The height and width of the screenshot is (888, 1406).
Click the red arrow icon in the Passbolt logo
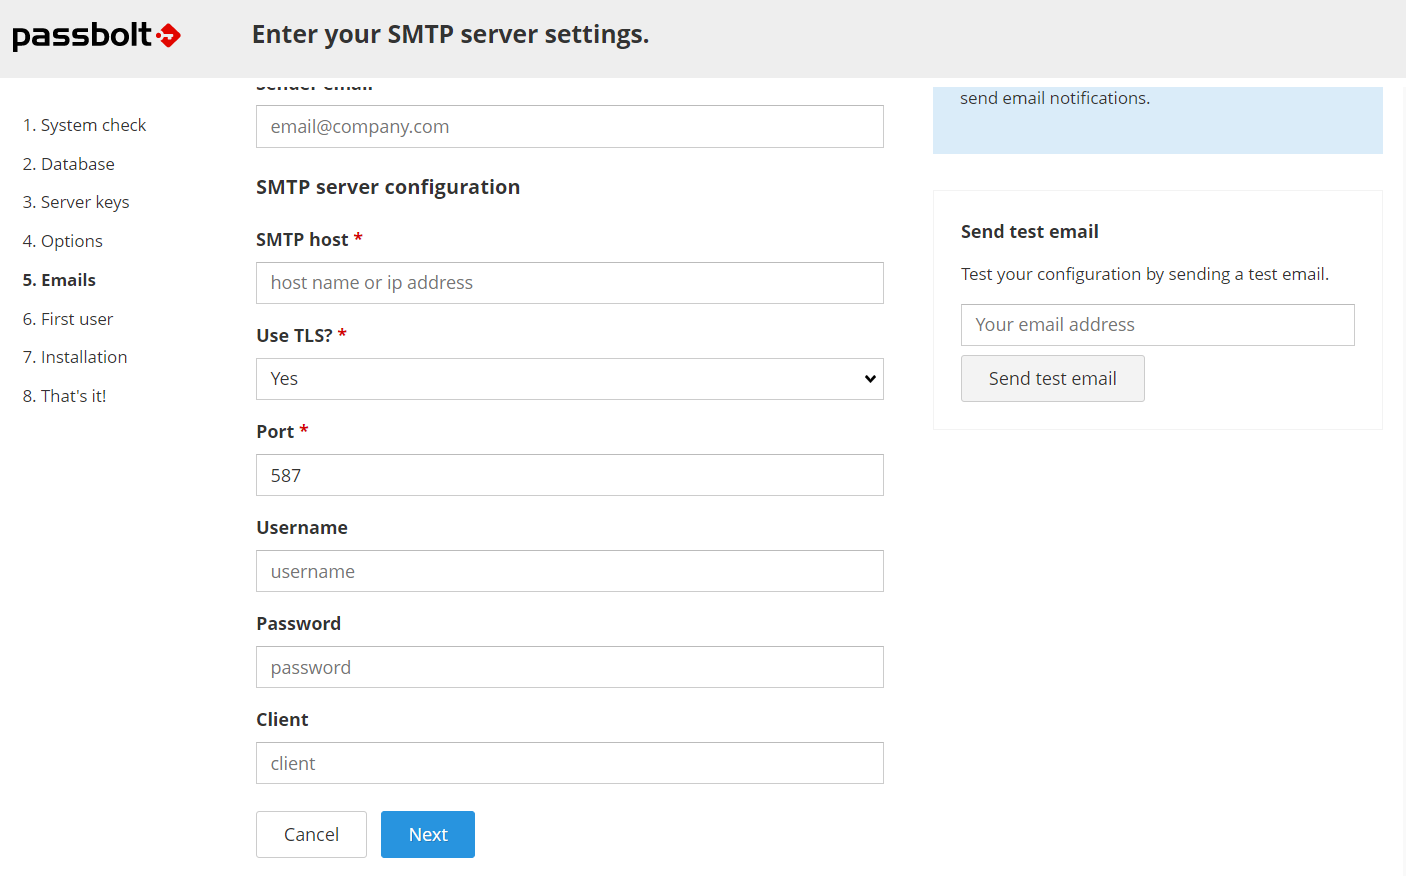coord(167,34)
